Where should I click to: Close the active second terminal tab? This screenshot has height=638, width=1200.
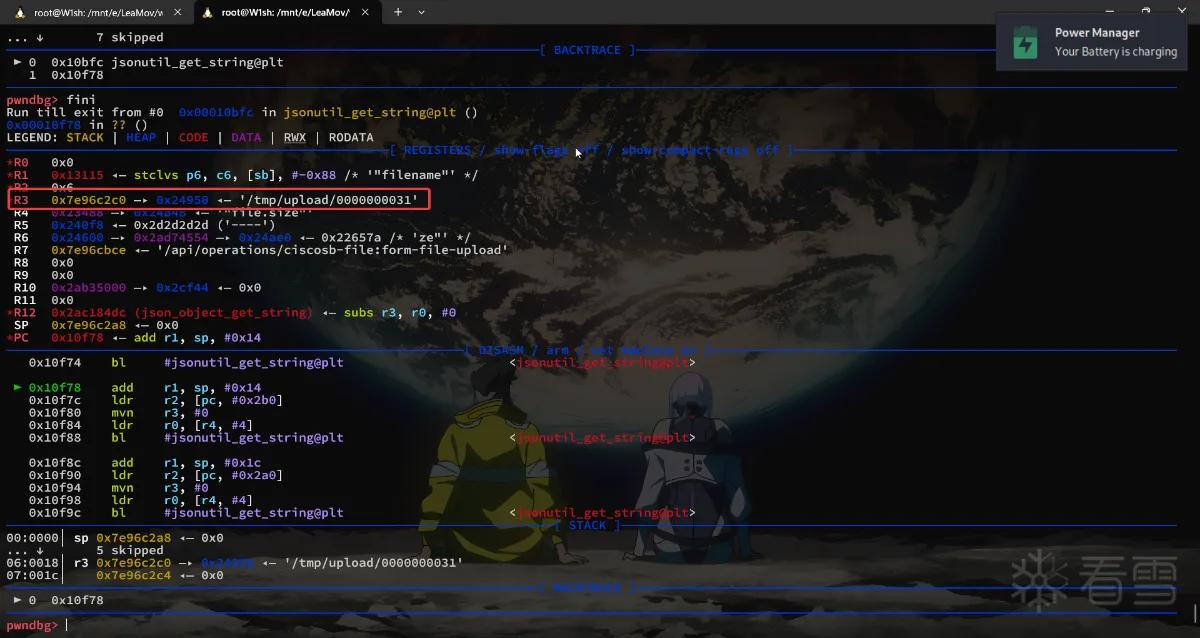click(x=366, y=12)
